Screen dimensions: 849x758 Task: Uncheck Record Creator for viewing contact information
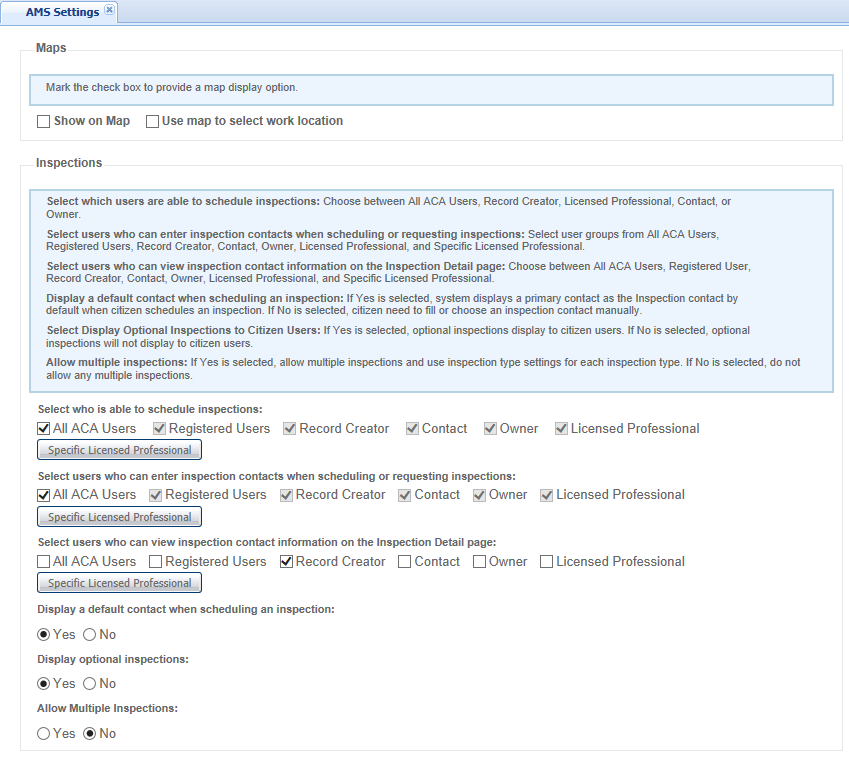tap(287, 562)
